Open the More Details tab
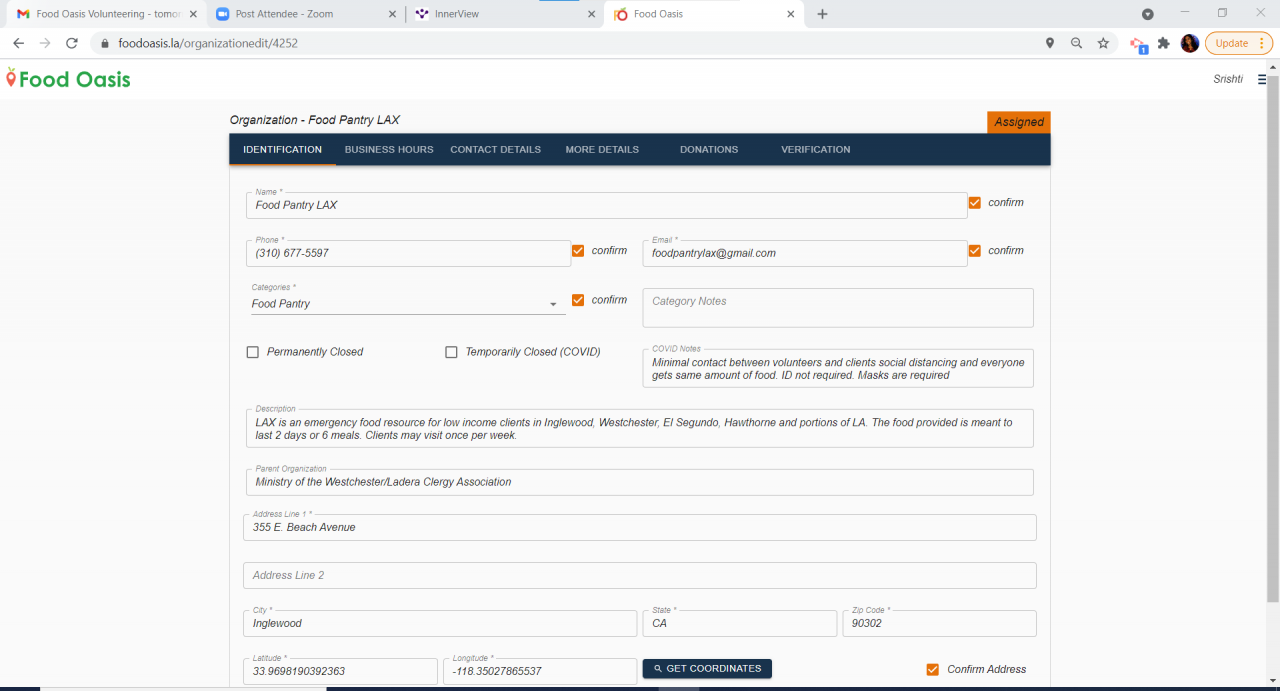The image size is (1280, 691). point(602,150)
